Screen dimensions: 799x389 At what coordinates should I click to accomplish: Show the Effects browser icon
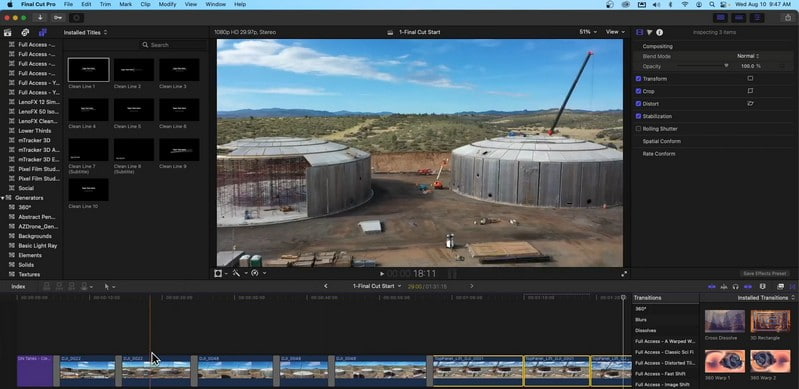coord(780,287)
